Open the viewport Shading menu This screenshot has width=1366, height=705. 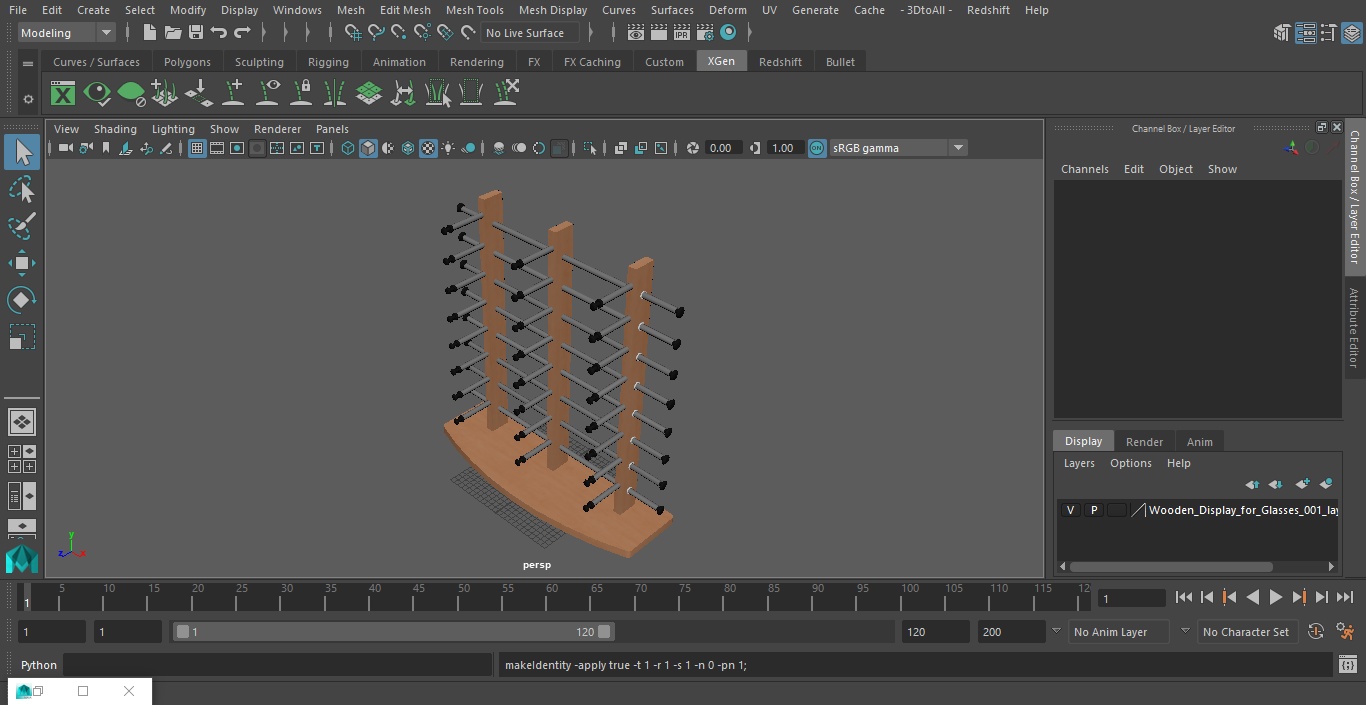115,129
